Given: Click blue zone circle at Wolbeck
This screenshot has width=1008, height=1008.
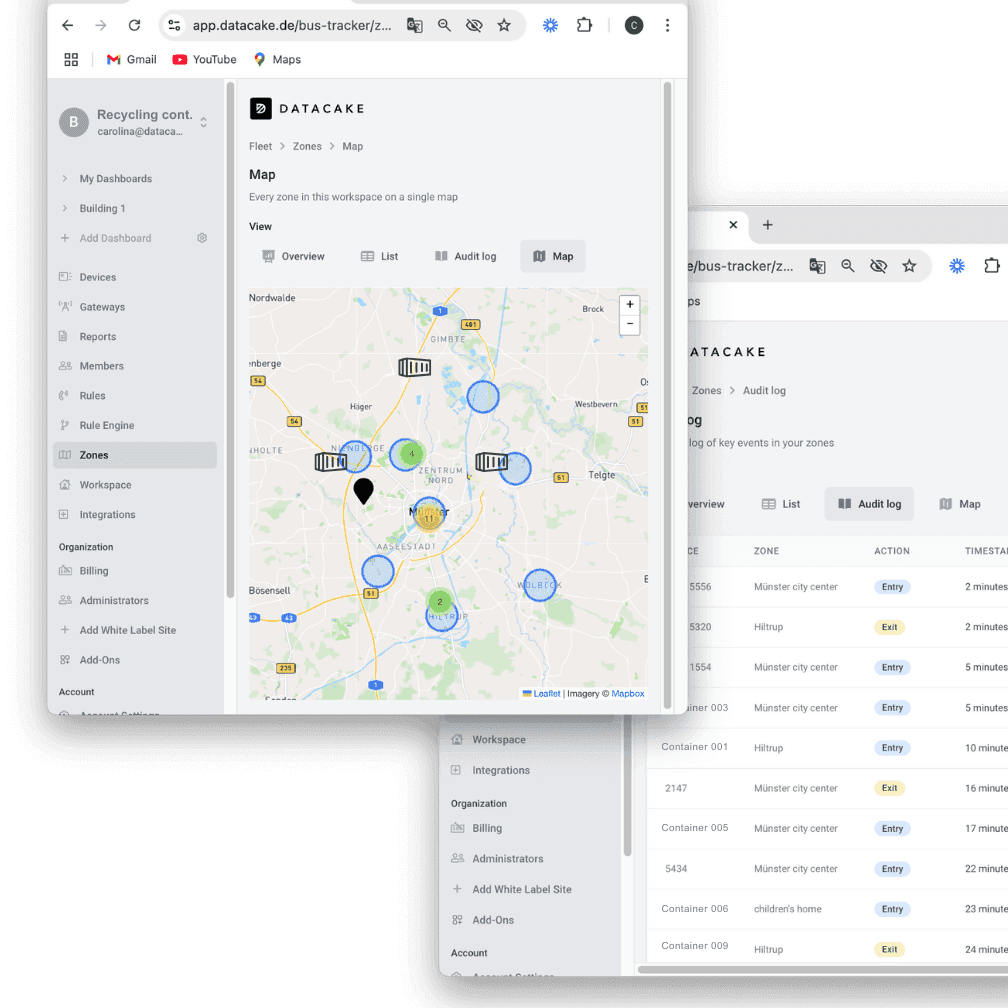Looking at the screenshot, I should coord(540,585).
